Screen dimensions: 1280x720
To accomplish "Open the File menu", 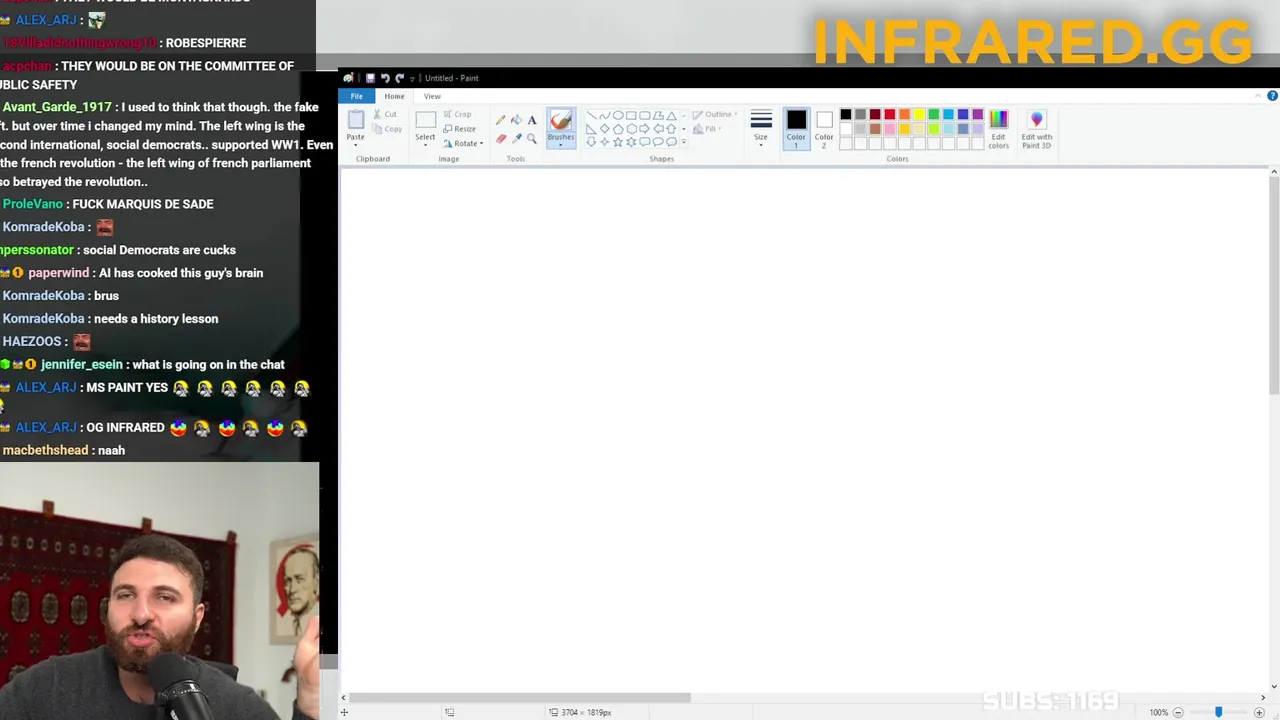I will pyautogui.click(x=357, y=96).
